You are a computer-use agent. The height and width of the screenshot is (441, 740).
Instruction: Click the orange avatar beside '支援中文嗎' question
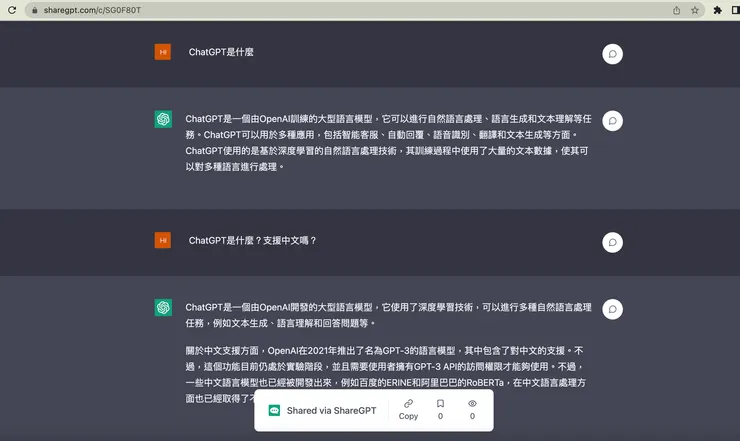tap(163, 240)
